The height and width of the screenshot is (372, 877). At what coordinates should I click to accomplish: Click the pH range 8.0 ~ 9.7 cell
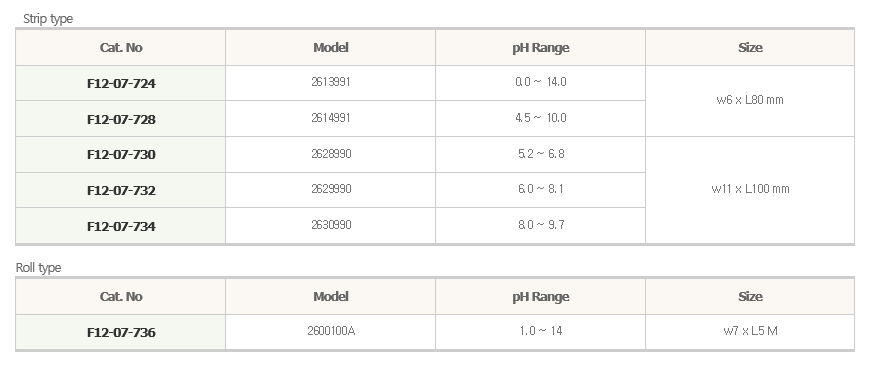[x=540, y=225]
